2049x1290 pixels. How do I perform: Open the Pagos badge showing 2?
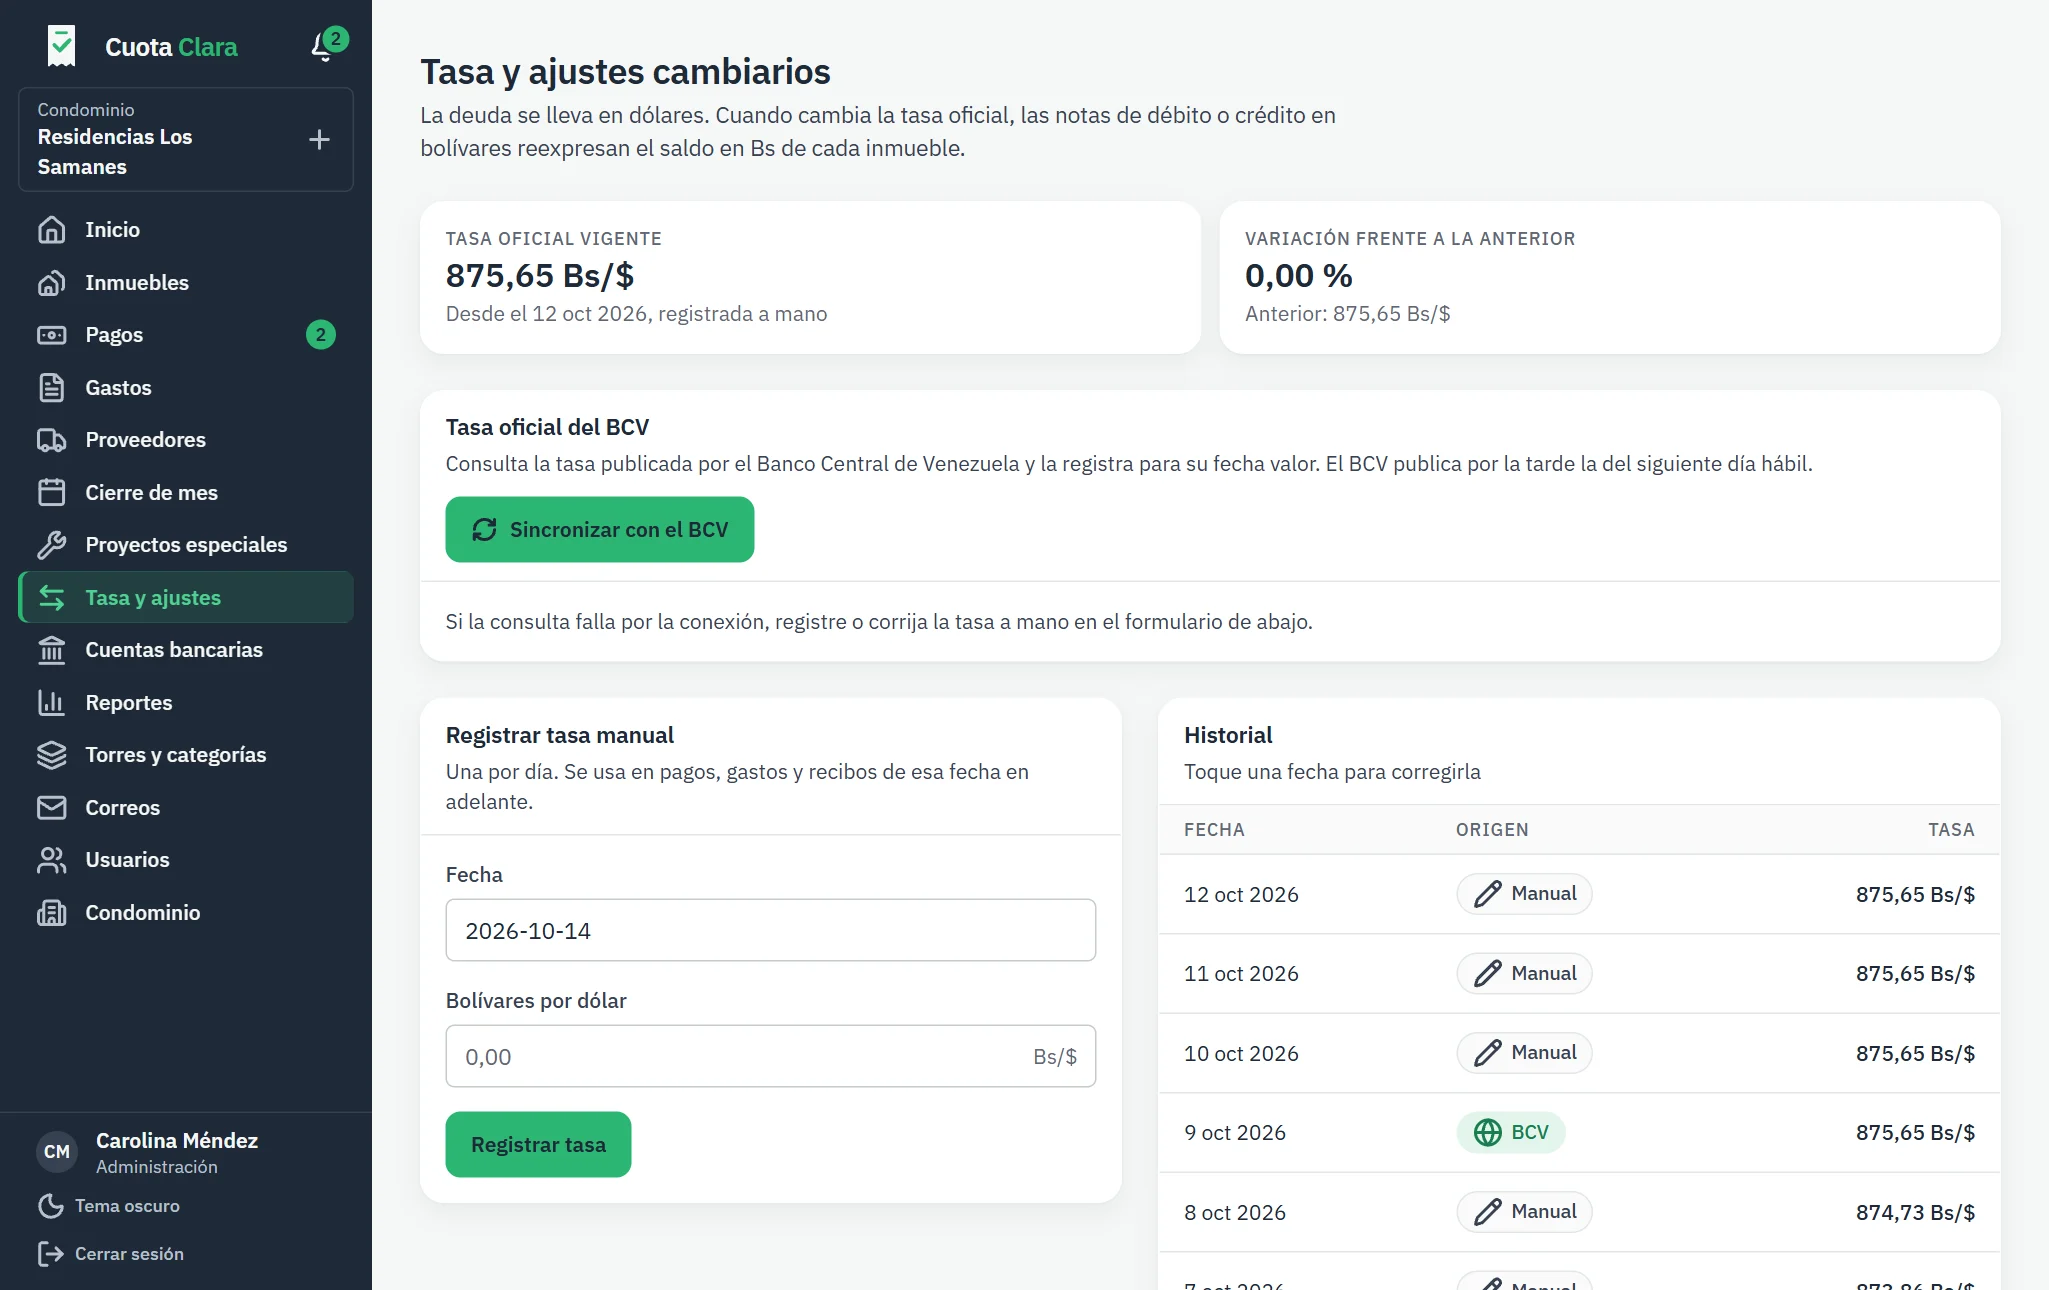pos(321,335)
